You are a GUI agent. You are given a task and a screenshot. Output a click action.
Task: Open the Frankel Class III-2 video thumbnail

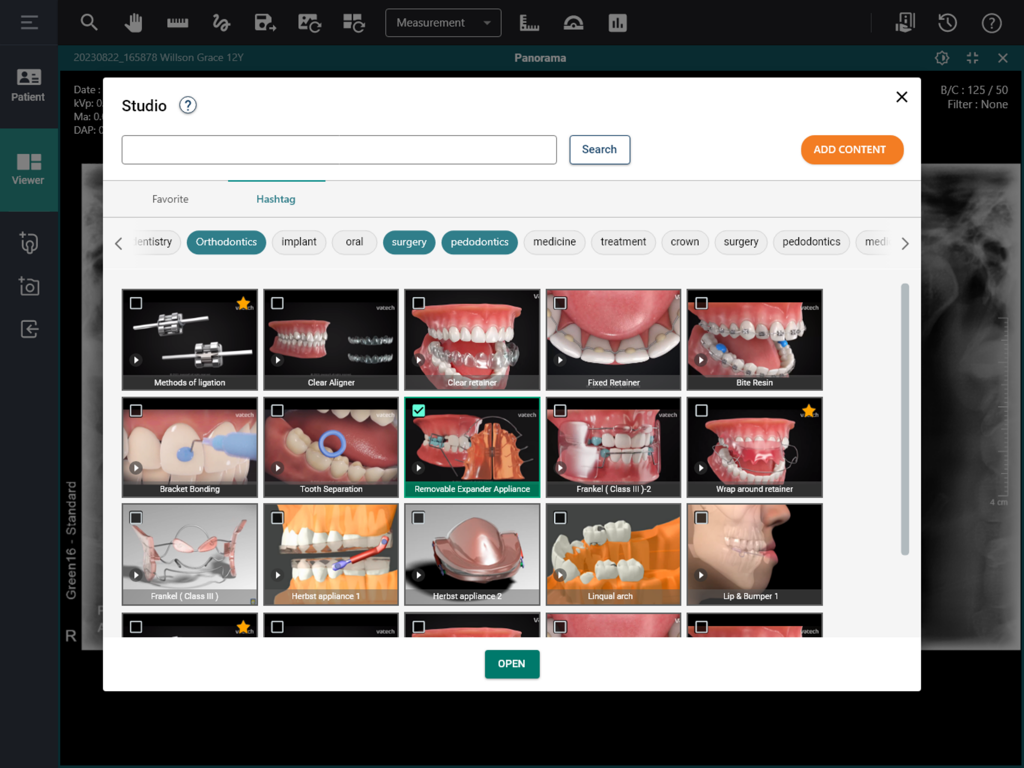[613, 447]
